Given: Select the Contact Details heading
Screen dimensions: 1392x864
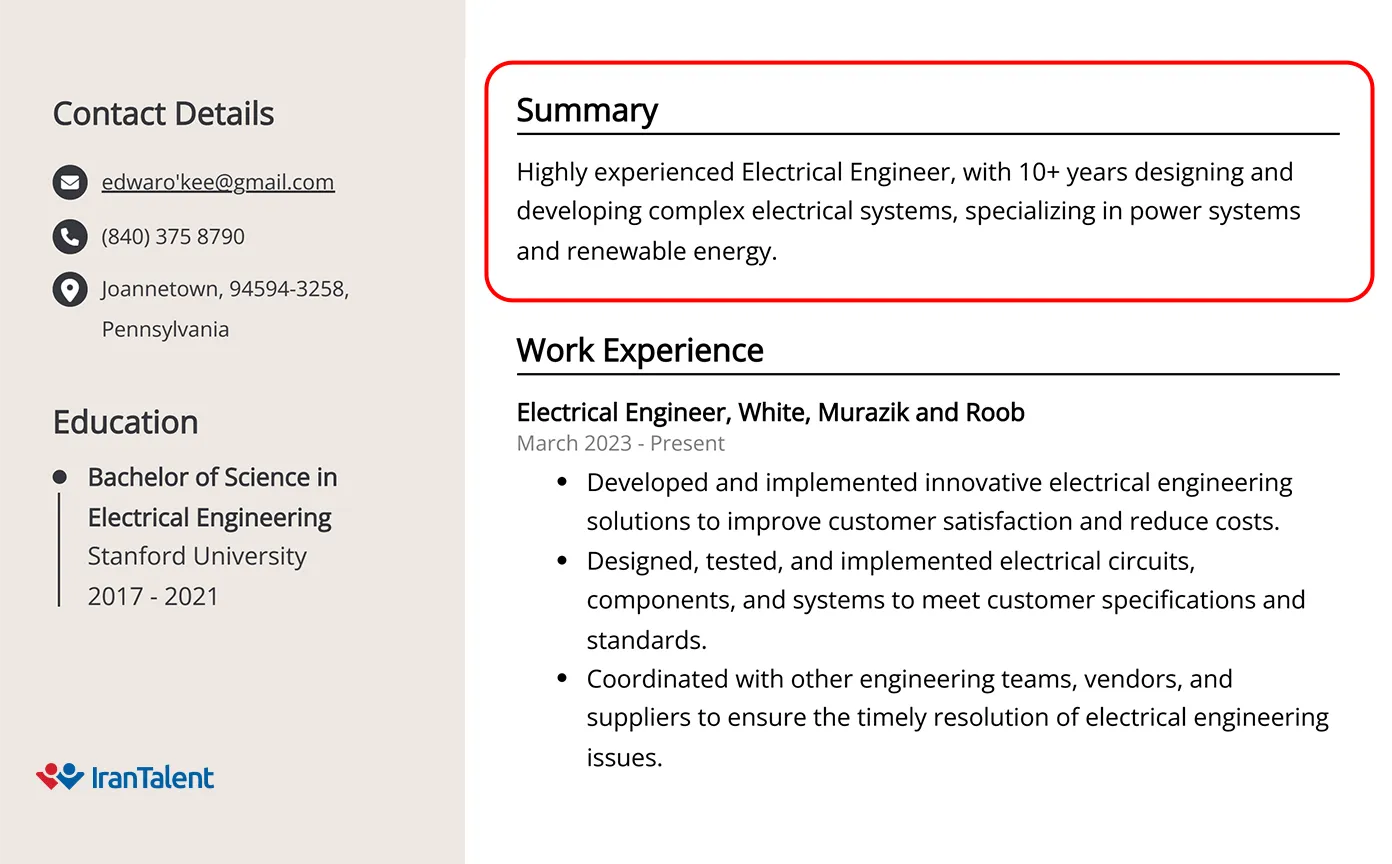Looking at the screenshot, I should (163, 114).
